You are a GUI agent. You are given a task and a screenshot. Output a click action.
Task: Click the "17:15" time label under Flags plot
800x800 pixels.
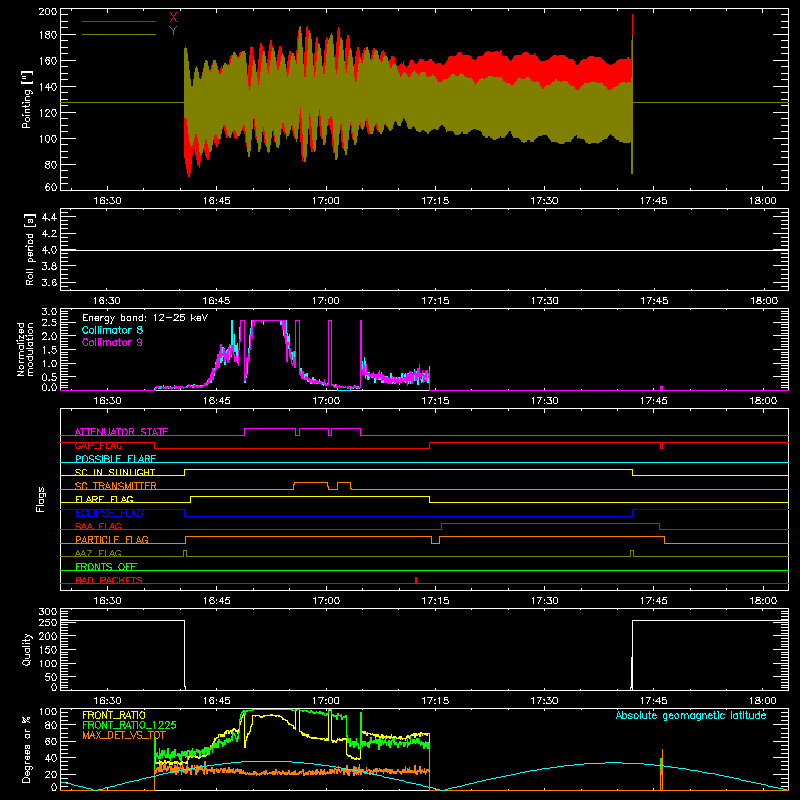point(435,601)
